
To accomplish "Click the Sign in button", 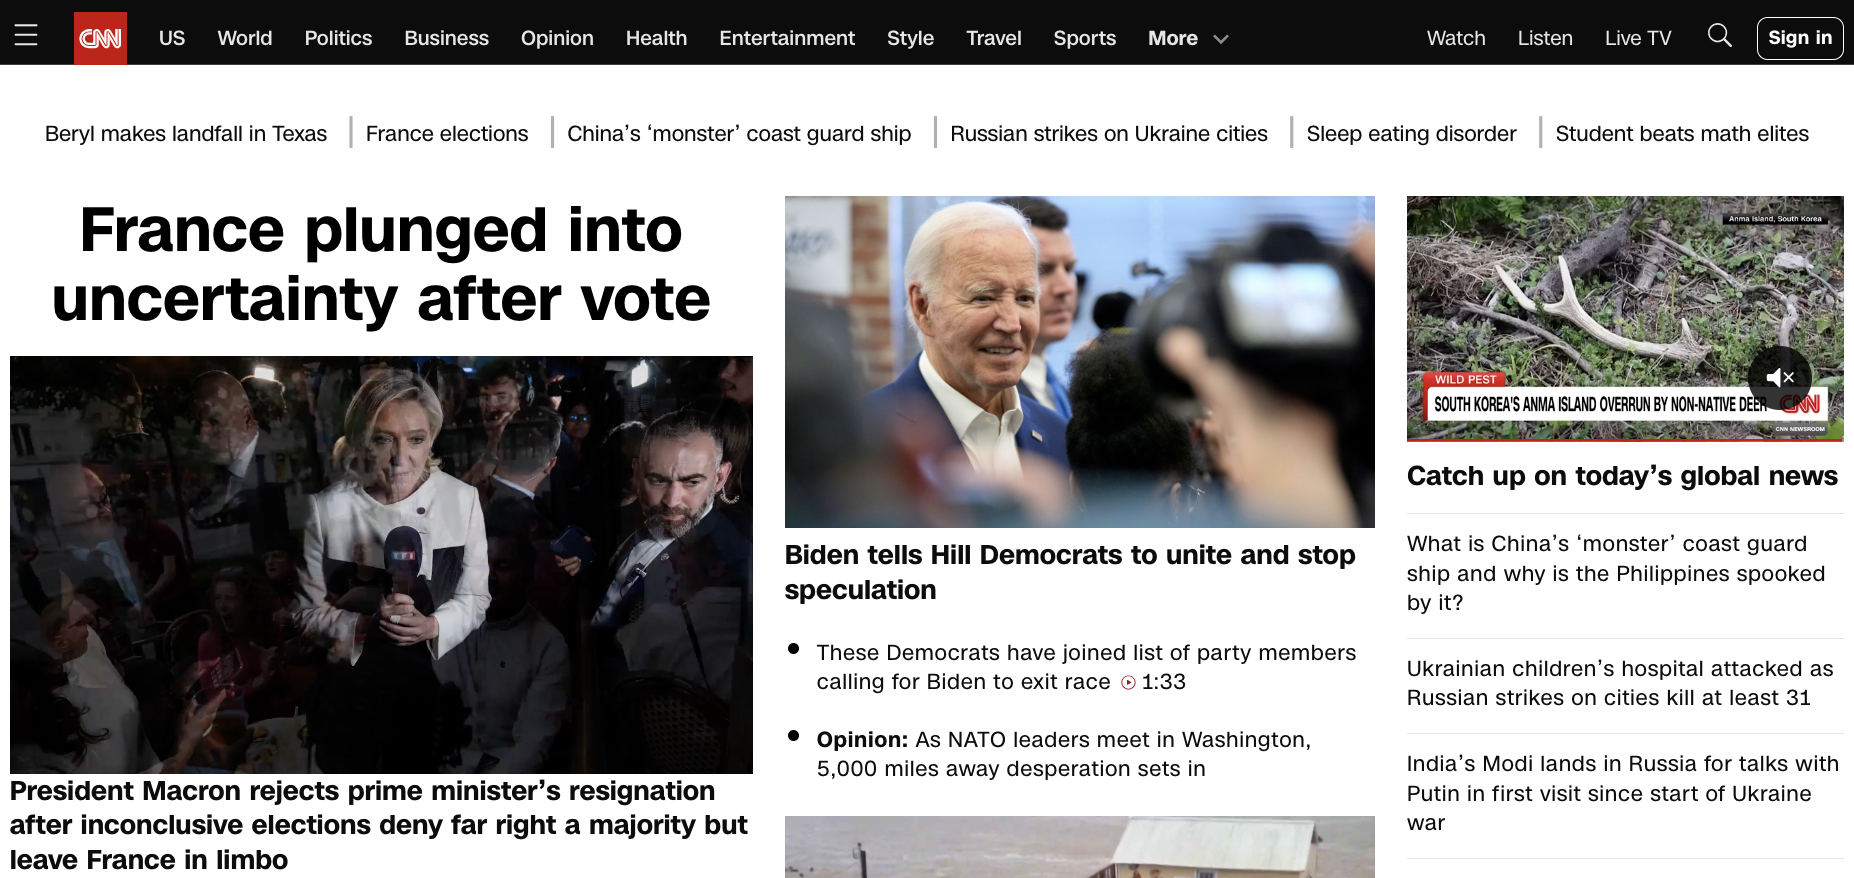I will click(x=1800, y=38).
